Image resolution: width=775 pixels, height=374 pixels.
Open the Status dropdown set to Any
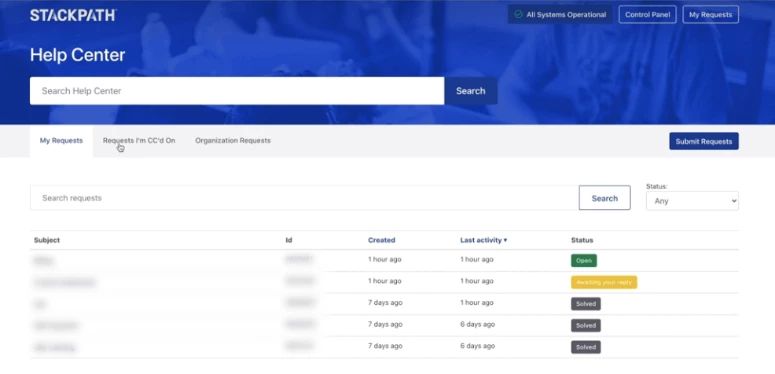tap(692, 201)
